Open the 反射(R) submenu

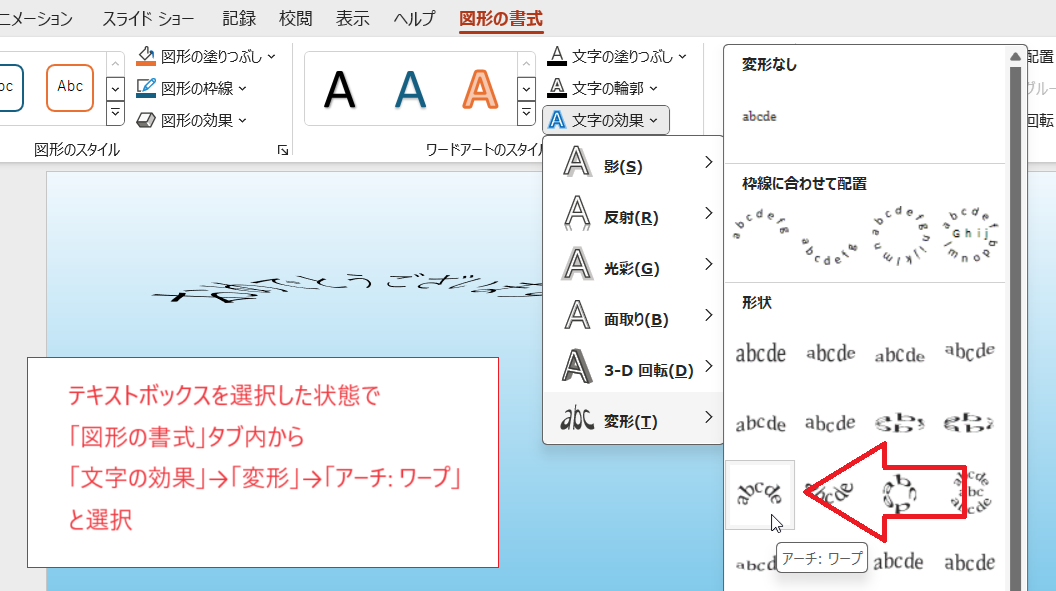coord(633,214)
